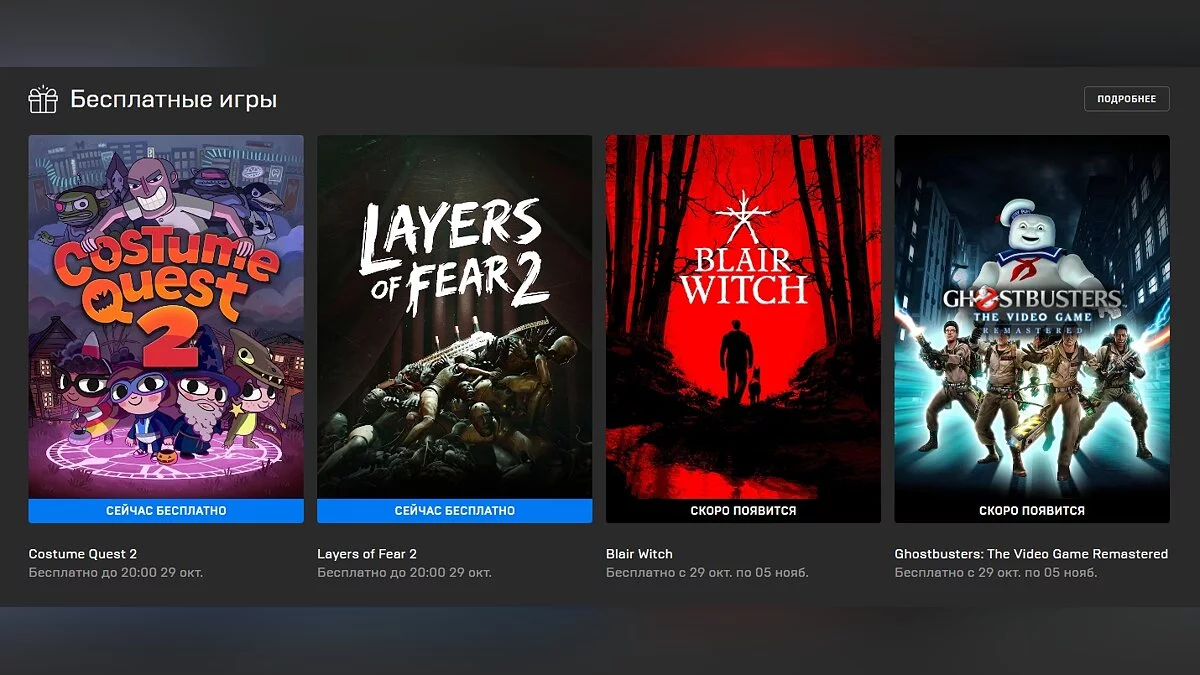The image size is (1200, 675).
Task: Click СКОРО ПОЯВИТСЯ banner on Blair Witch
Action: coord(743,511)
